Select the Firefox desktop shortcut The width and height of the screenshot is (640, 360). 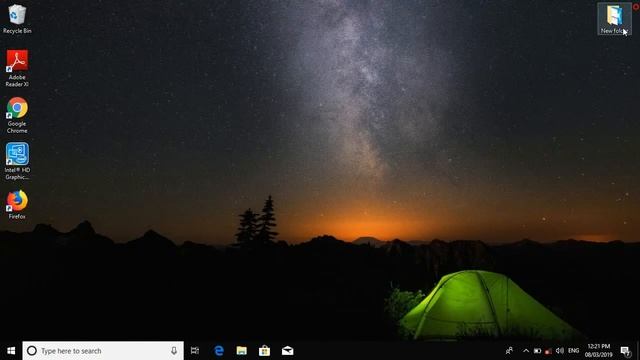[x=17, y=204]
